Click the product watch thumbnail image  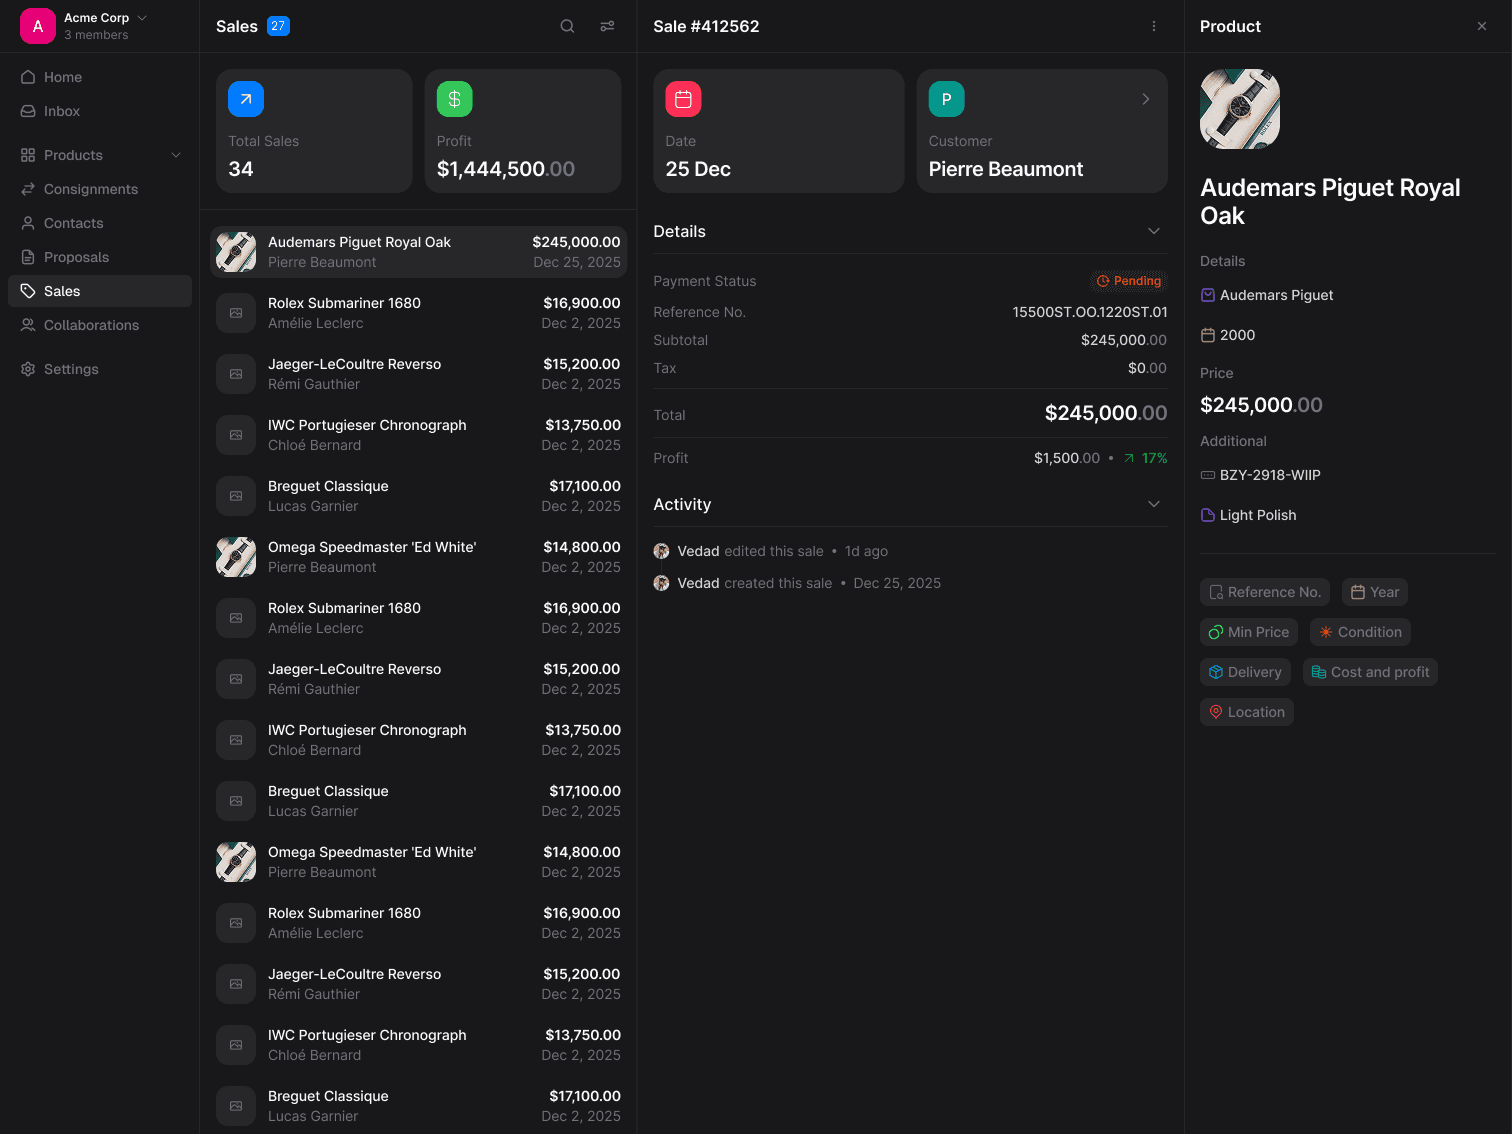click(1240, 109)
